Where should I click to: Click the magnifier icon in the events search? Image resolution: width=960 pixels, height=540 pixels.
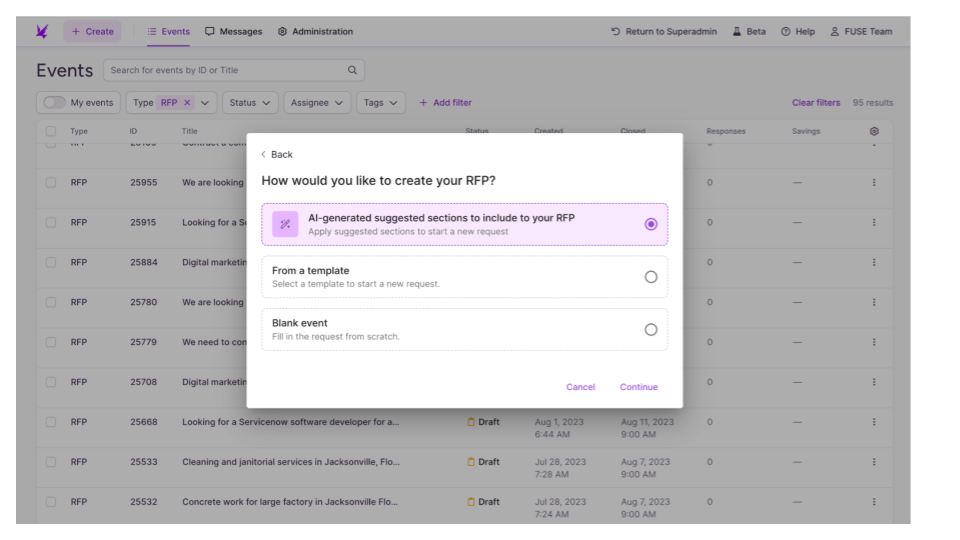tap(351, 70)
